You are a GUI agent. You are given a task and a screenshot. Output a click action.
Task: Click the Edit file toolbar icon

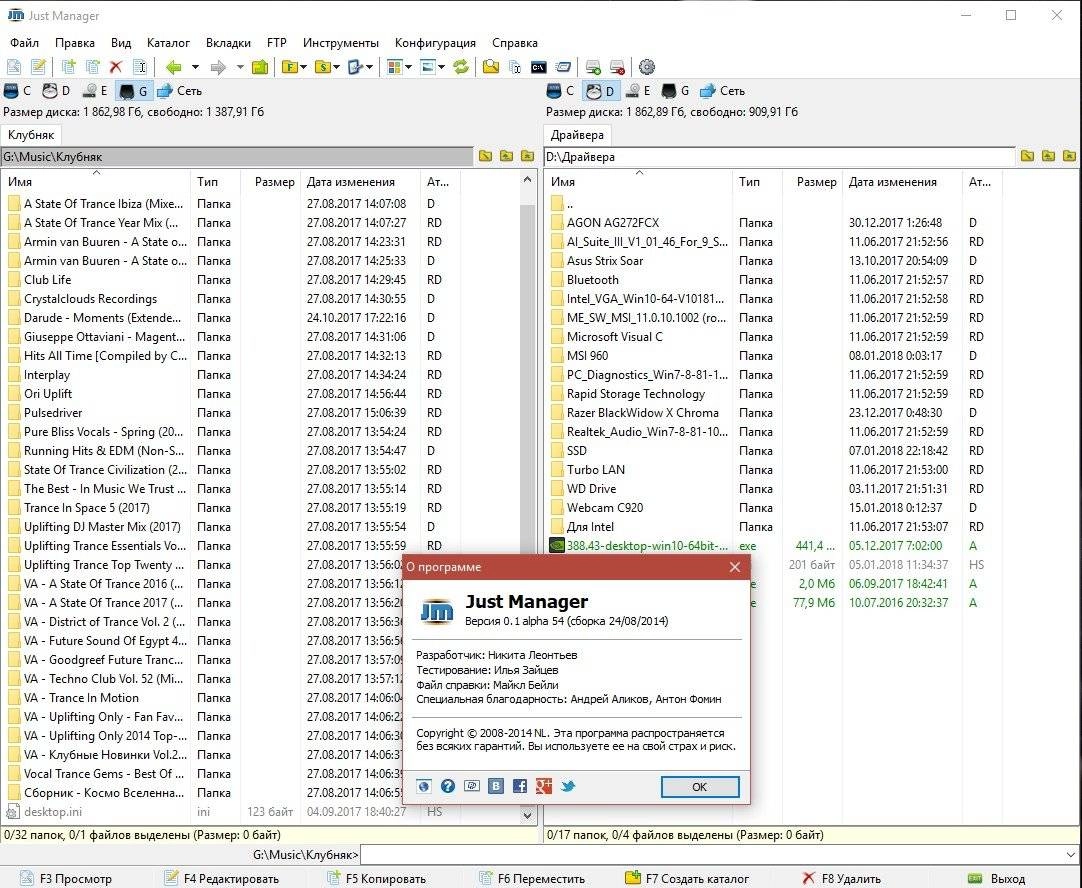[39, 67]
